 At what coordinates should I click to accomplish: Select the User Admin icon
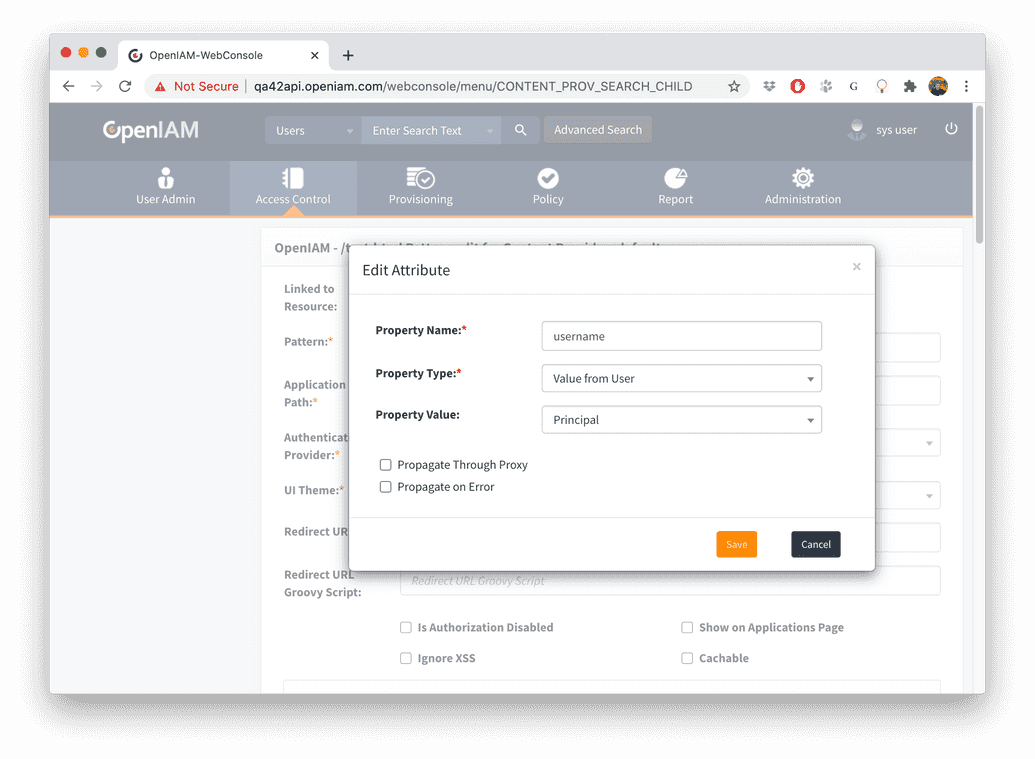[x=164, y=180]
